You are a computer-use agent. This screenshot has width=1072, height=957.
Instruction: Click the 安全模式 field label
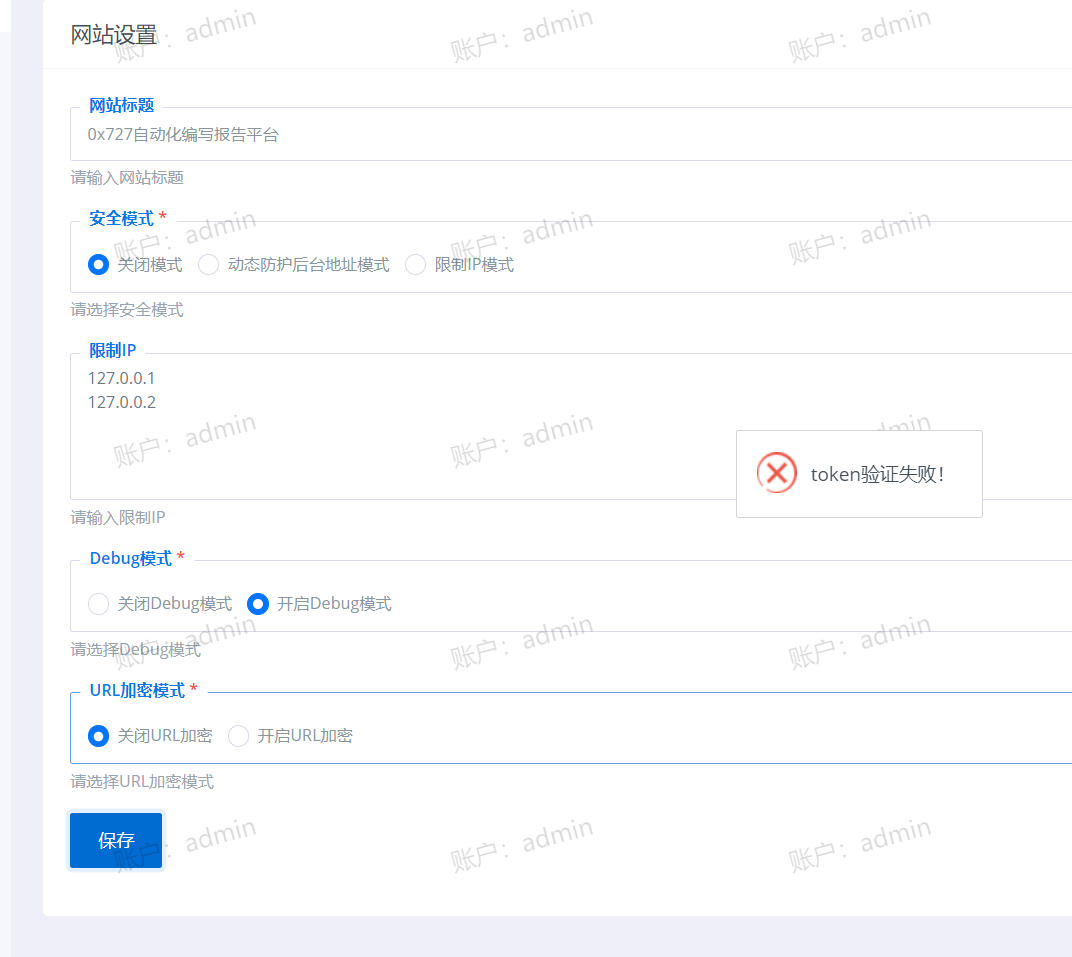click(x=119, y=218)
